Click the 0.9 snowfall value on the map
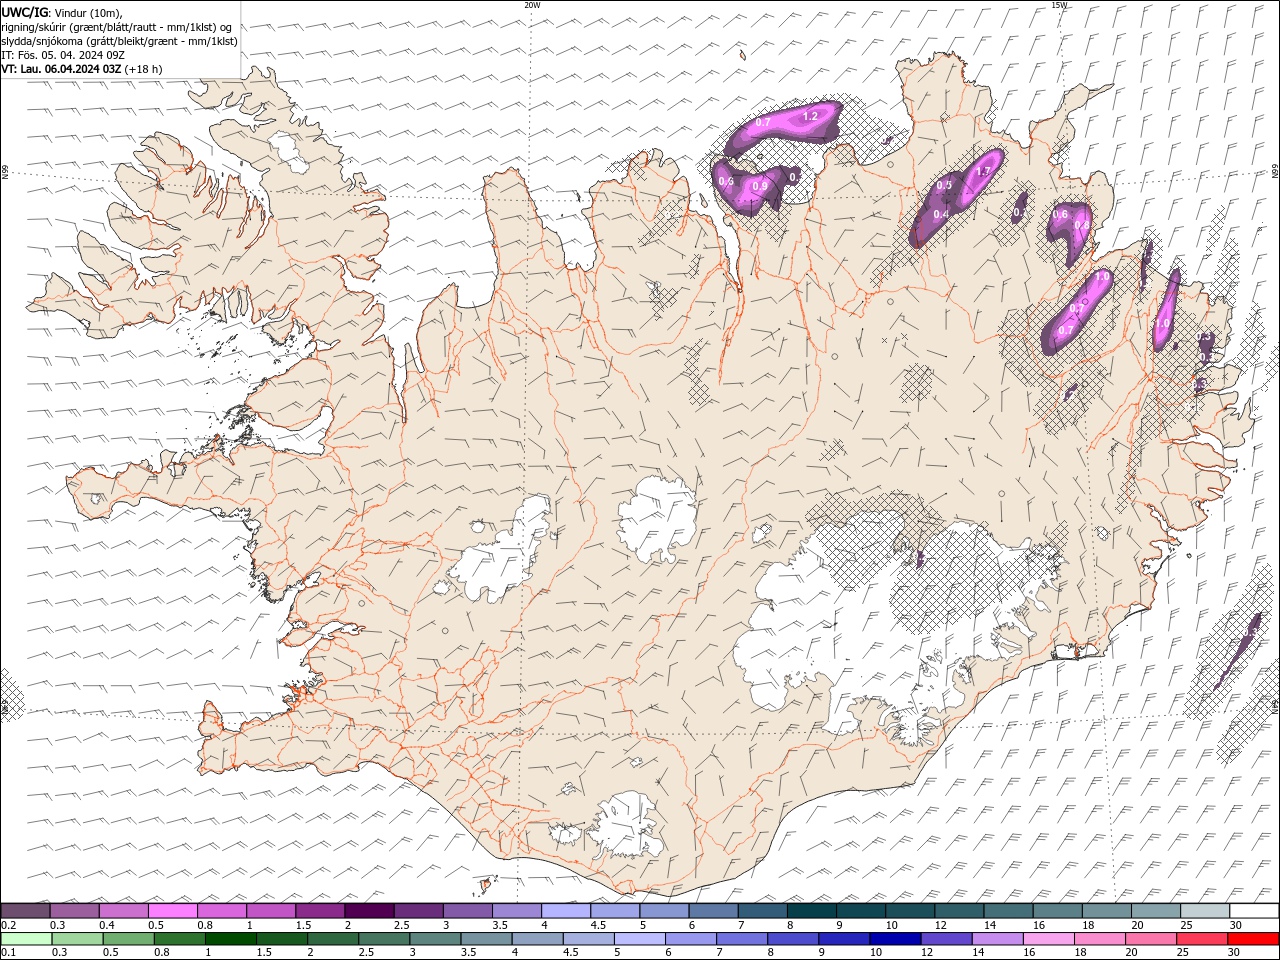The image size is (1280, 960). point(760,186)
